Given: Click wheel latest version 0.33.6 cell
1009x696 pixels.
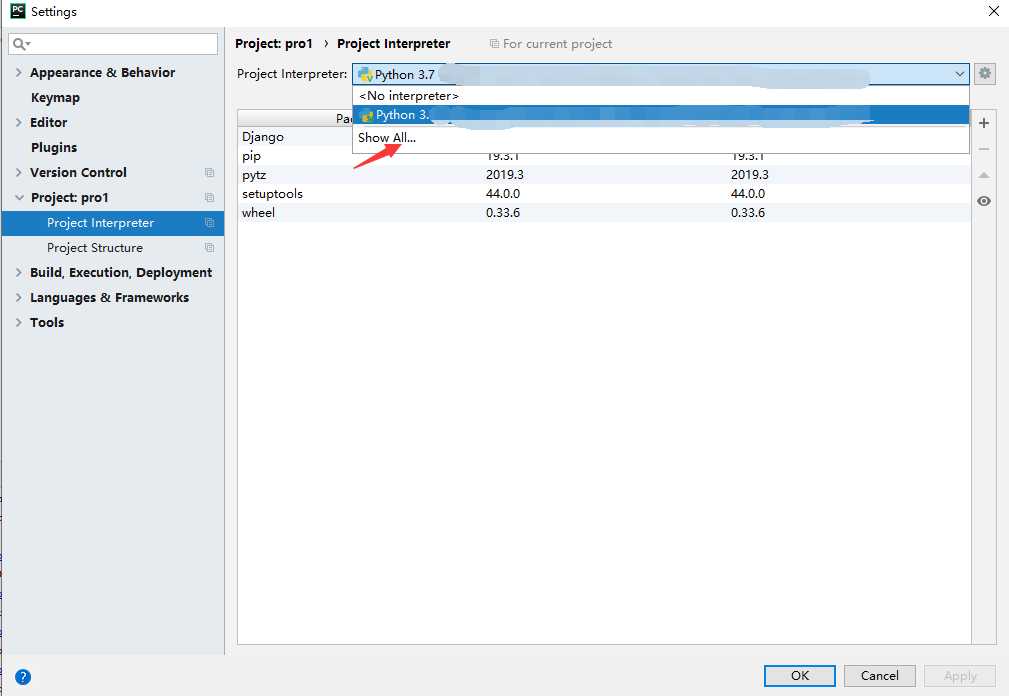Looking at the screenshot, I should 748,213.
